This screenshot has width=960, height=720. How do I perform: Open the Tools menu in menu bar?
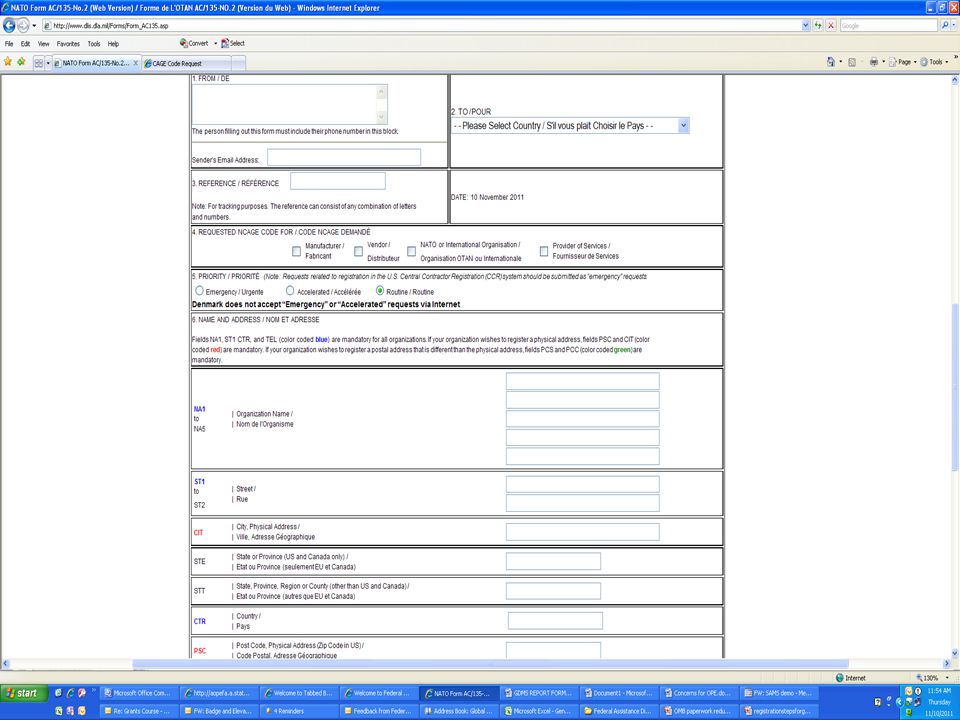(x=94, y=44)
